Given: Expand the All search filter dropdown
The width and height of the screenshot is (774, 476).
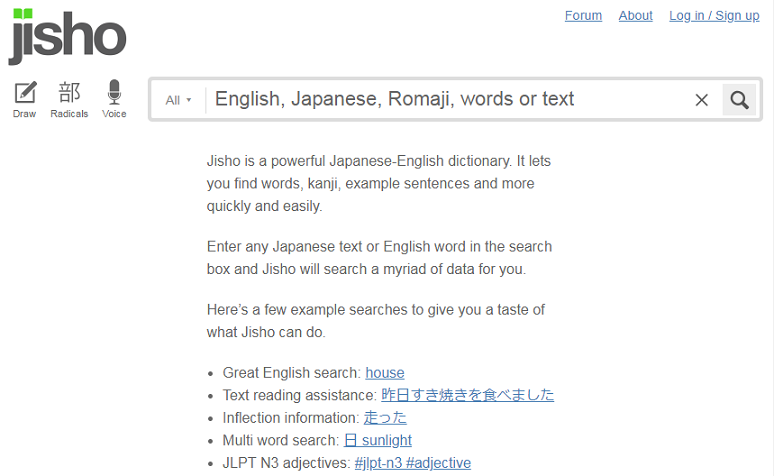Looking at the screenshot, I should tap(178, 100).
